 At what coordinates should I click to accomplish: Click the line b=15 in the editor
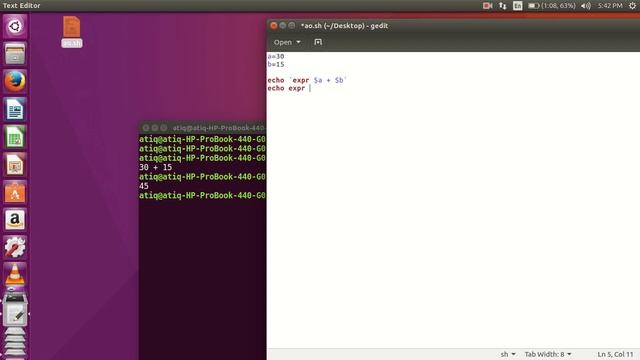(276, 64)
